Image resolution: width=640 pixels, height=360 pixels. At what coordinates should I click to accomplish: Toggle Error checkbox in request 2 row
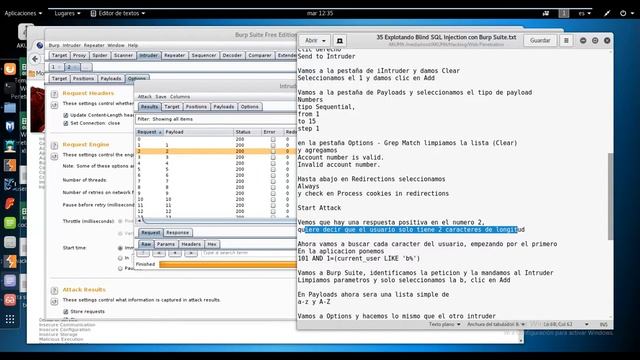point(273,151)
